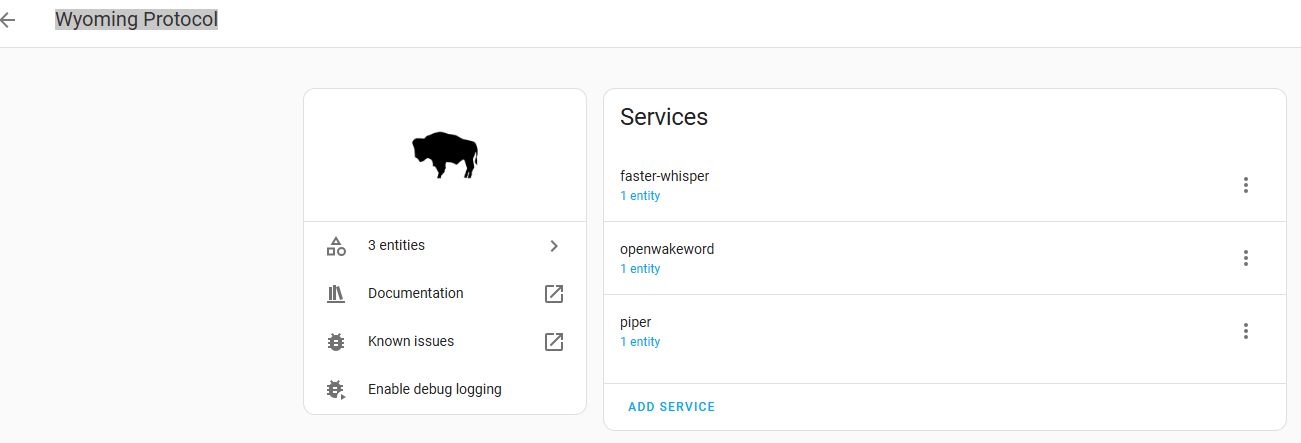1301x443 pixels.
Task: Open piper three-dot menu
Action: (x=1246, y=331)
